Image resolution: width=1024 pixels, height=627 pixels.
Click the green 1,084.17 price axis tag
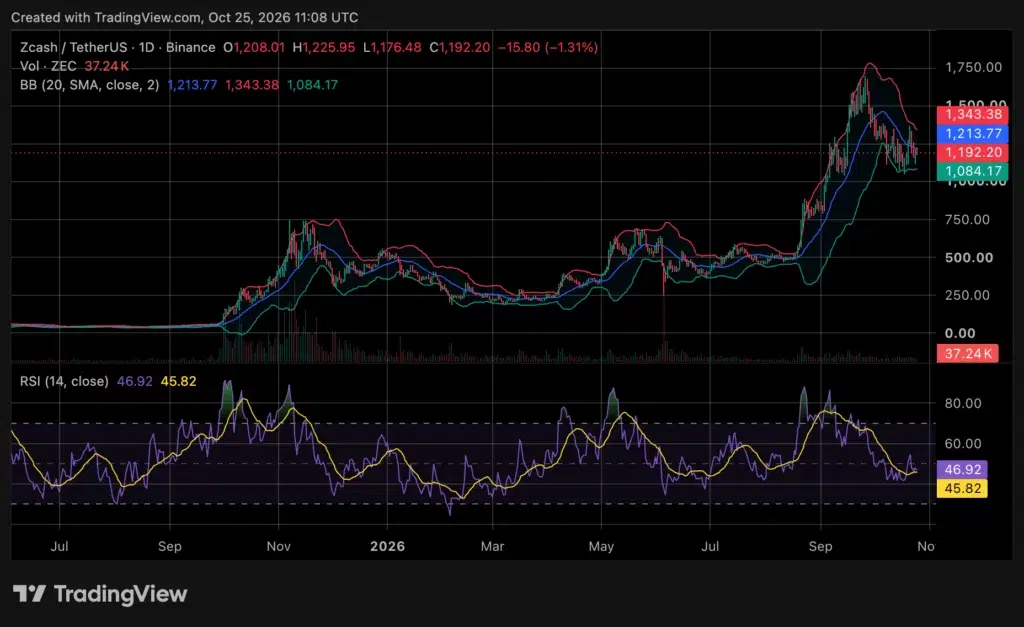pyautogui.click(x=972, y=171)
